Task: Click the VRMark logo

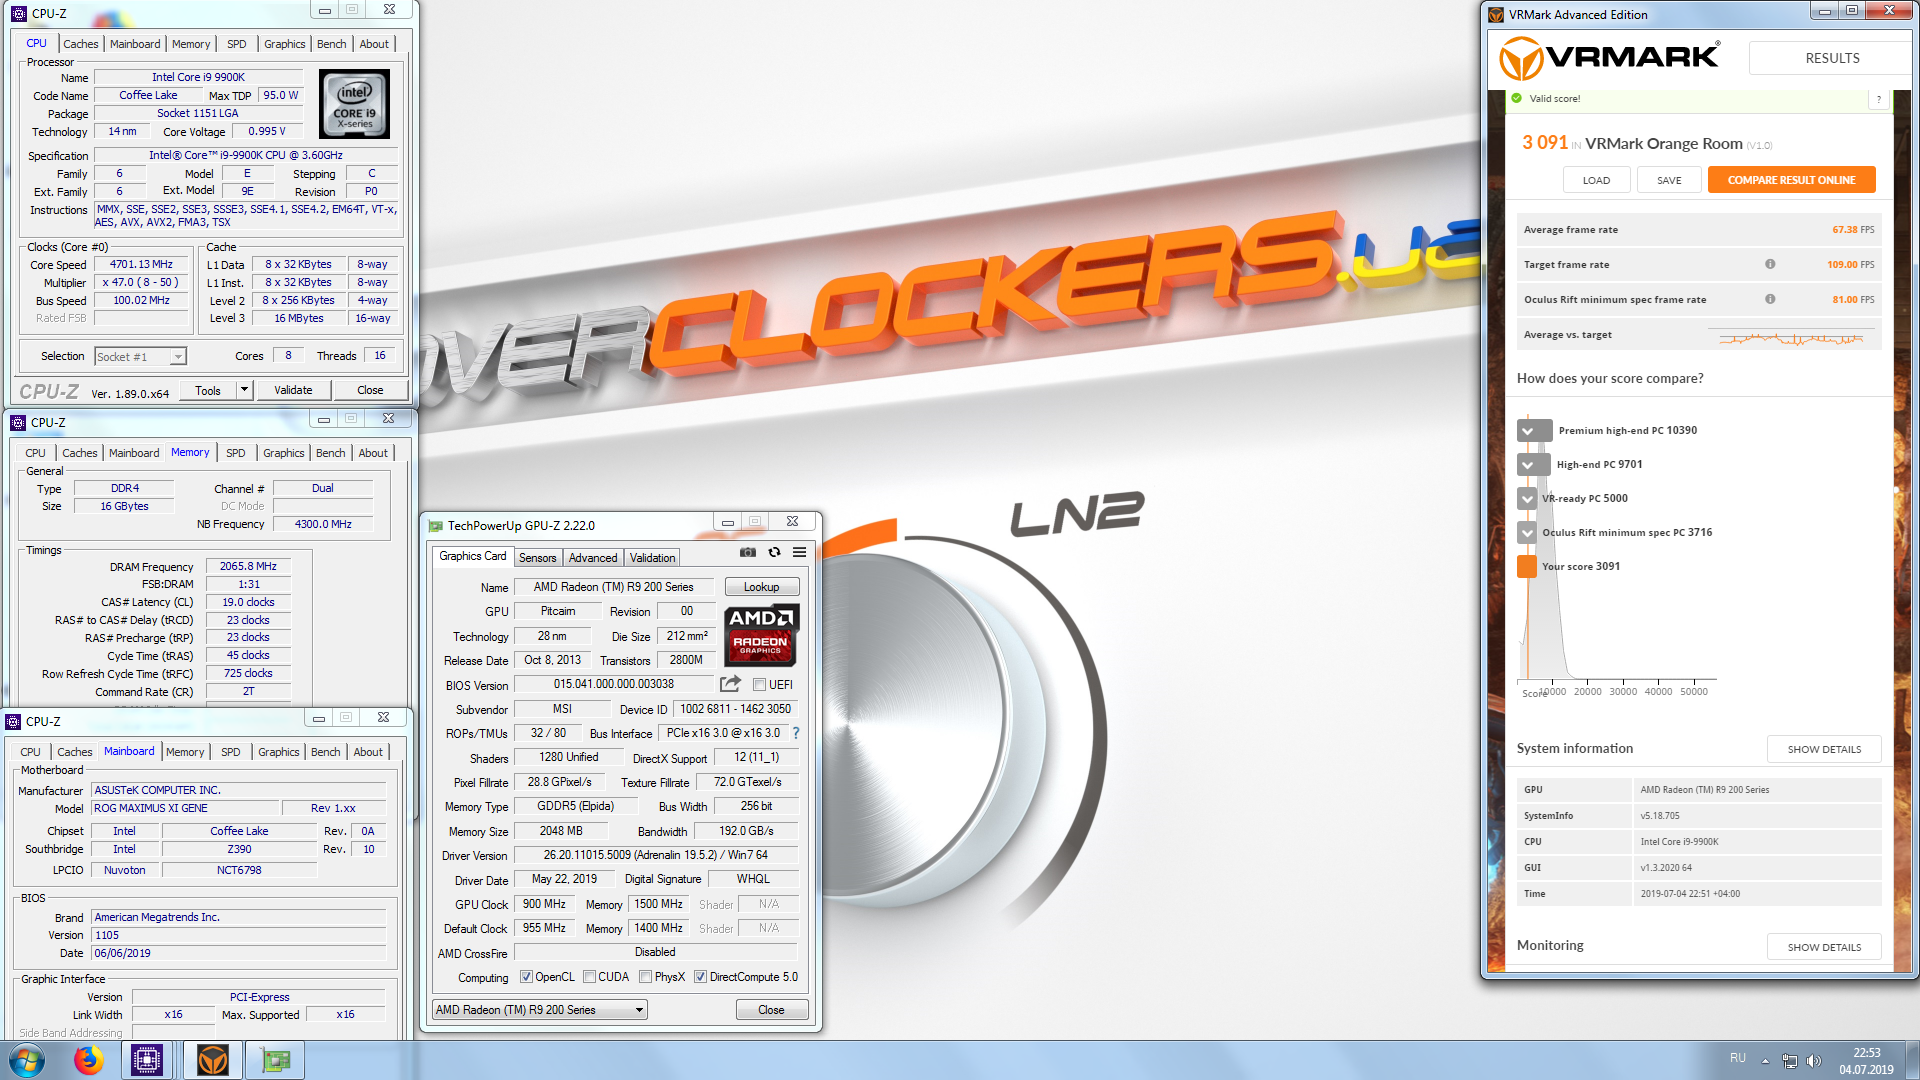Action: tap(1610, 58)
